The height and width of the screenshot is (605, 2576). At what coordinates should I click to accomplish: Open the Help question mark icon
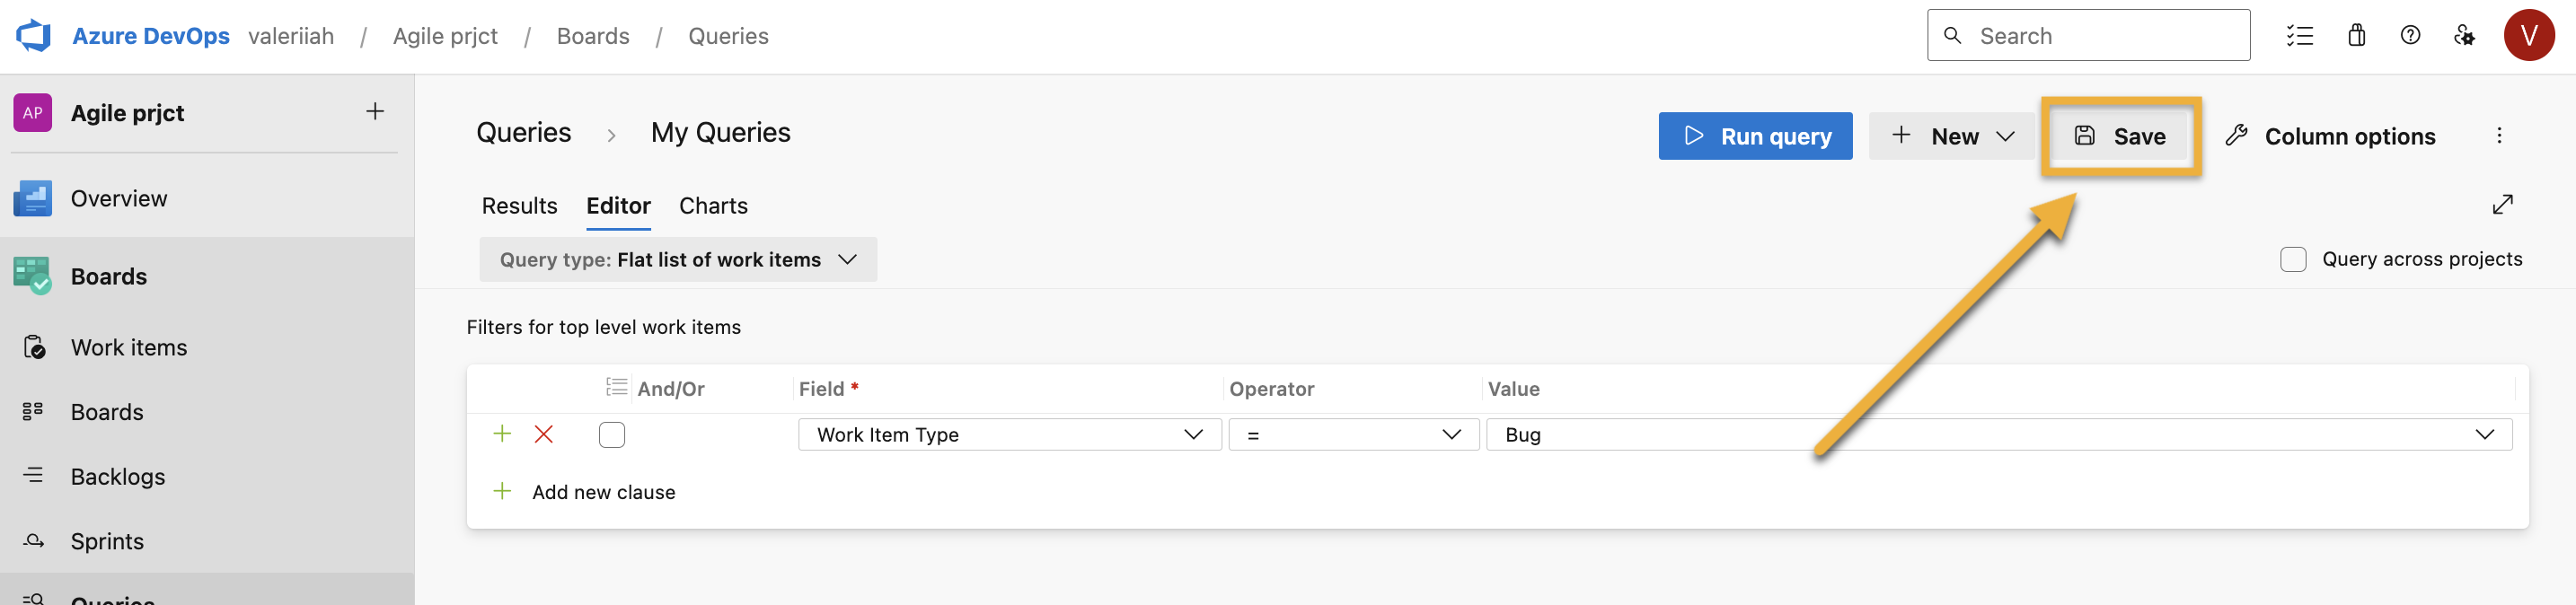click(2410, 36)
